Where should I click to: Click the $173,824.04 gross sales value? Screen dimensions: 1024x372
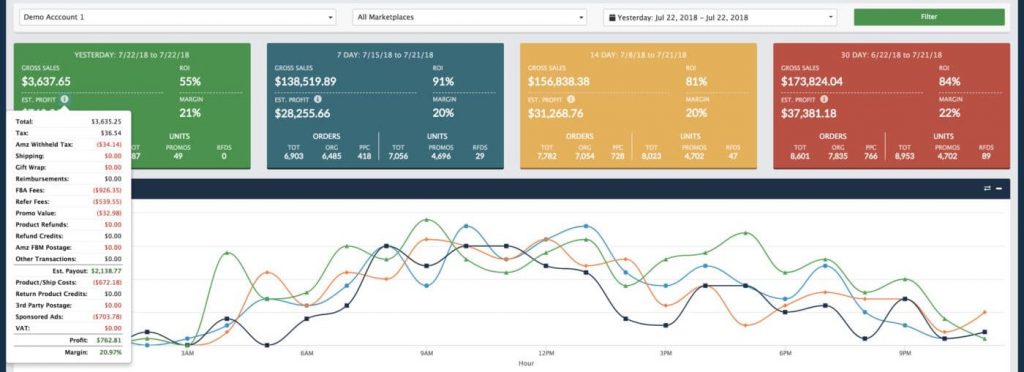click(812, 82)
